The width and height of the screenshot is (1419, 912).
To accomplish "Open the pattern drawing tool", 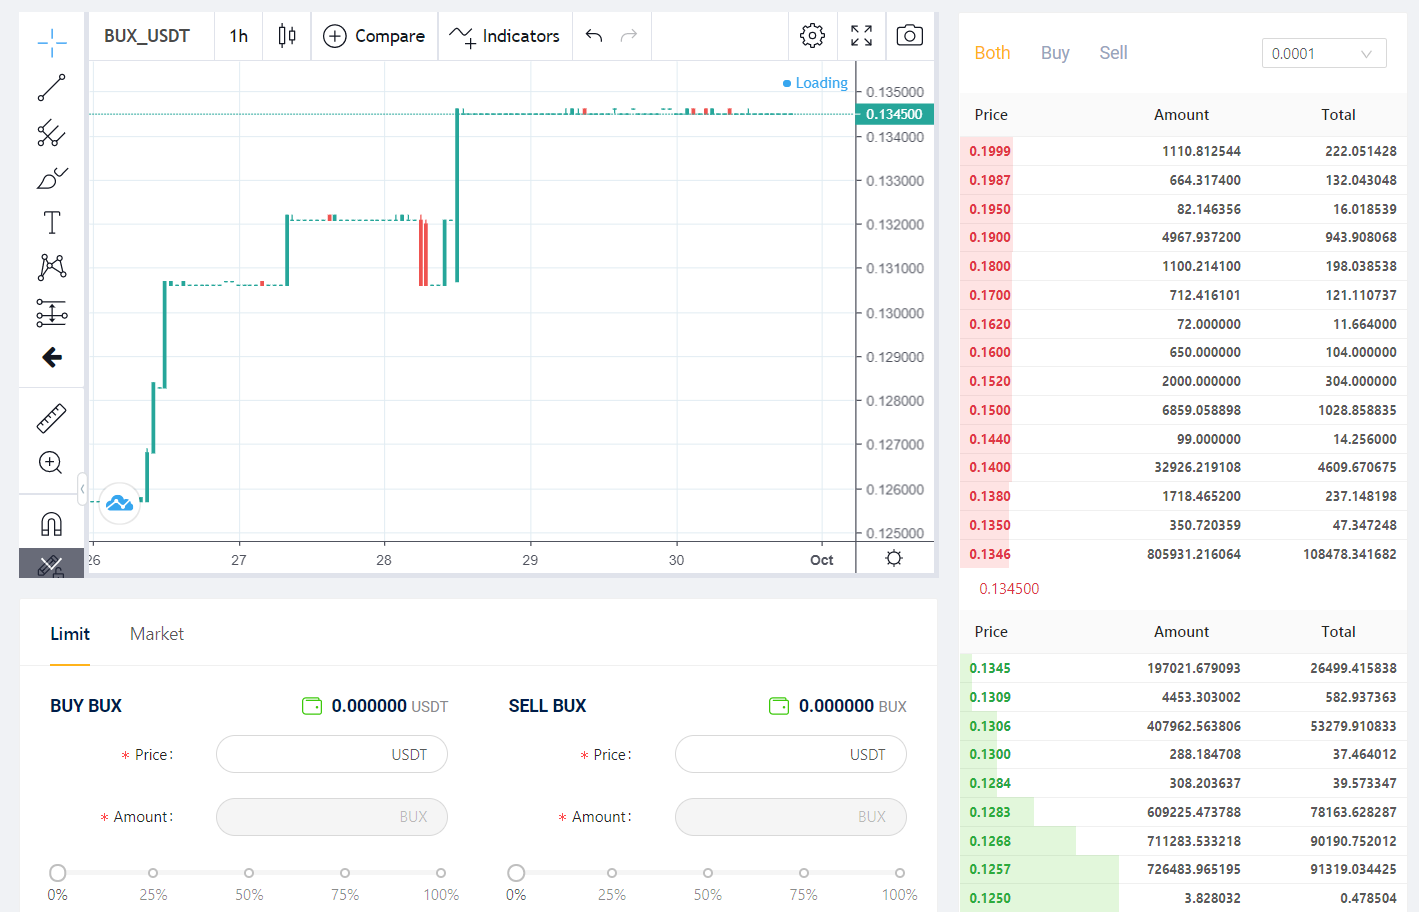I will pos(52,267).
